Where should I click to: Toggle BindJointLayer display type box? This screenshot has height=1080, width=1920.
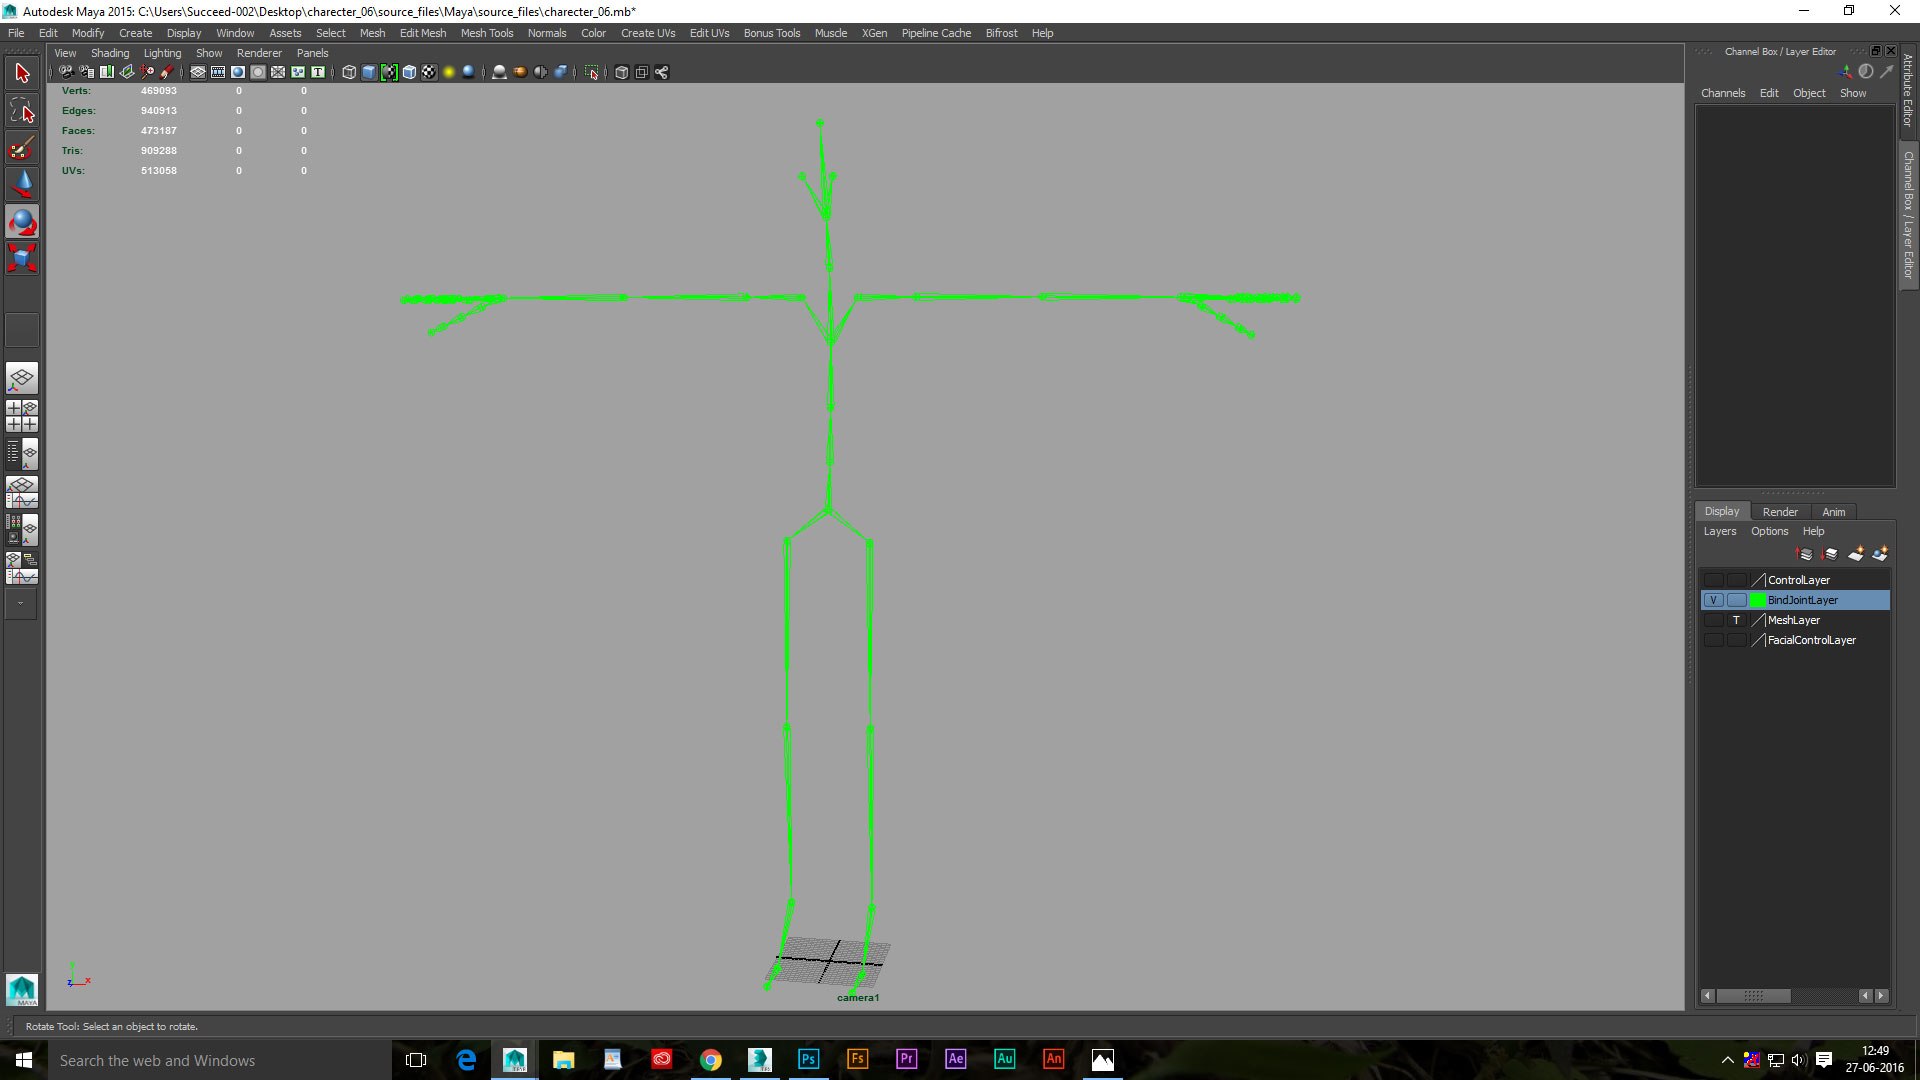pyautogui.click(x=1736, y=600)
